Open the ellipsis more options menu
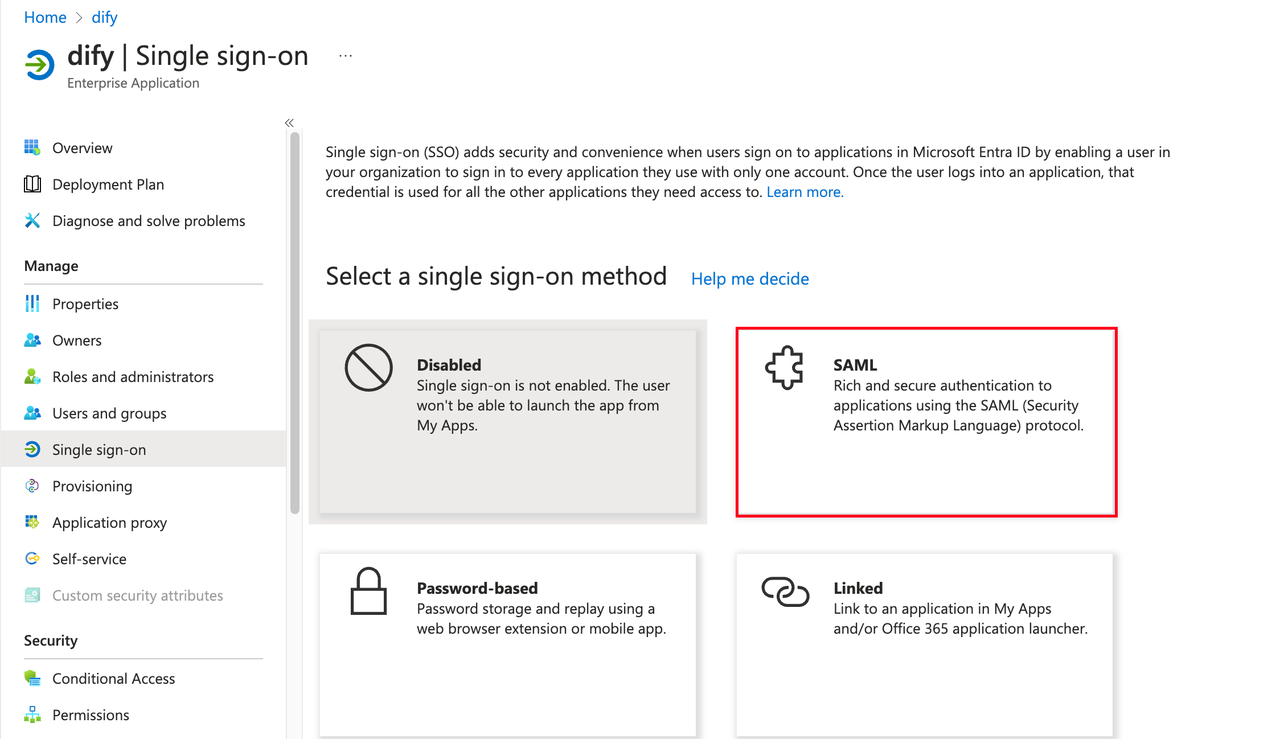Viewport: 1280px width, 739px height. [346, 56]
